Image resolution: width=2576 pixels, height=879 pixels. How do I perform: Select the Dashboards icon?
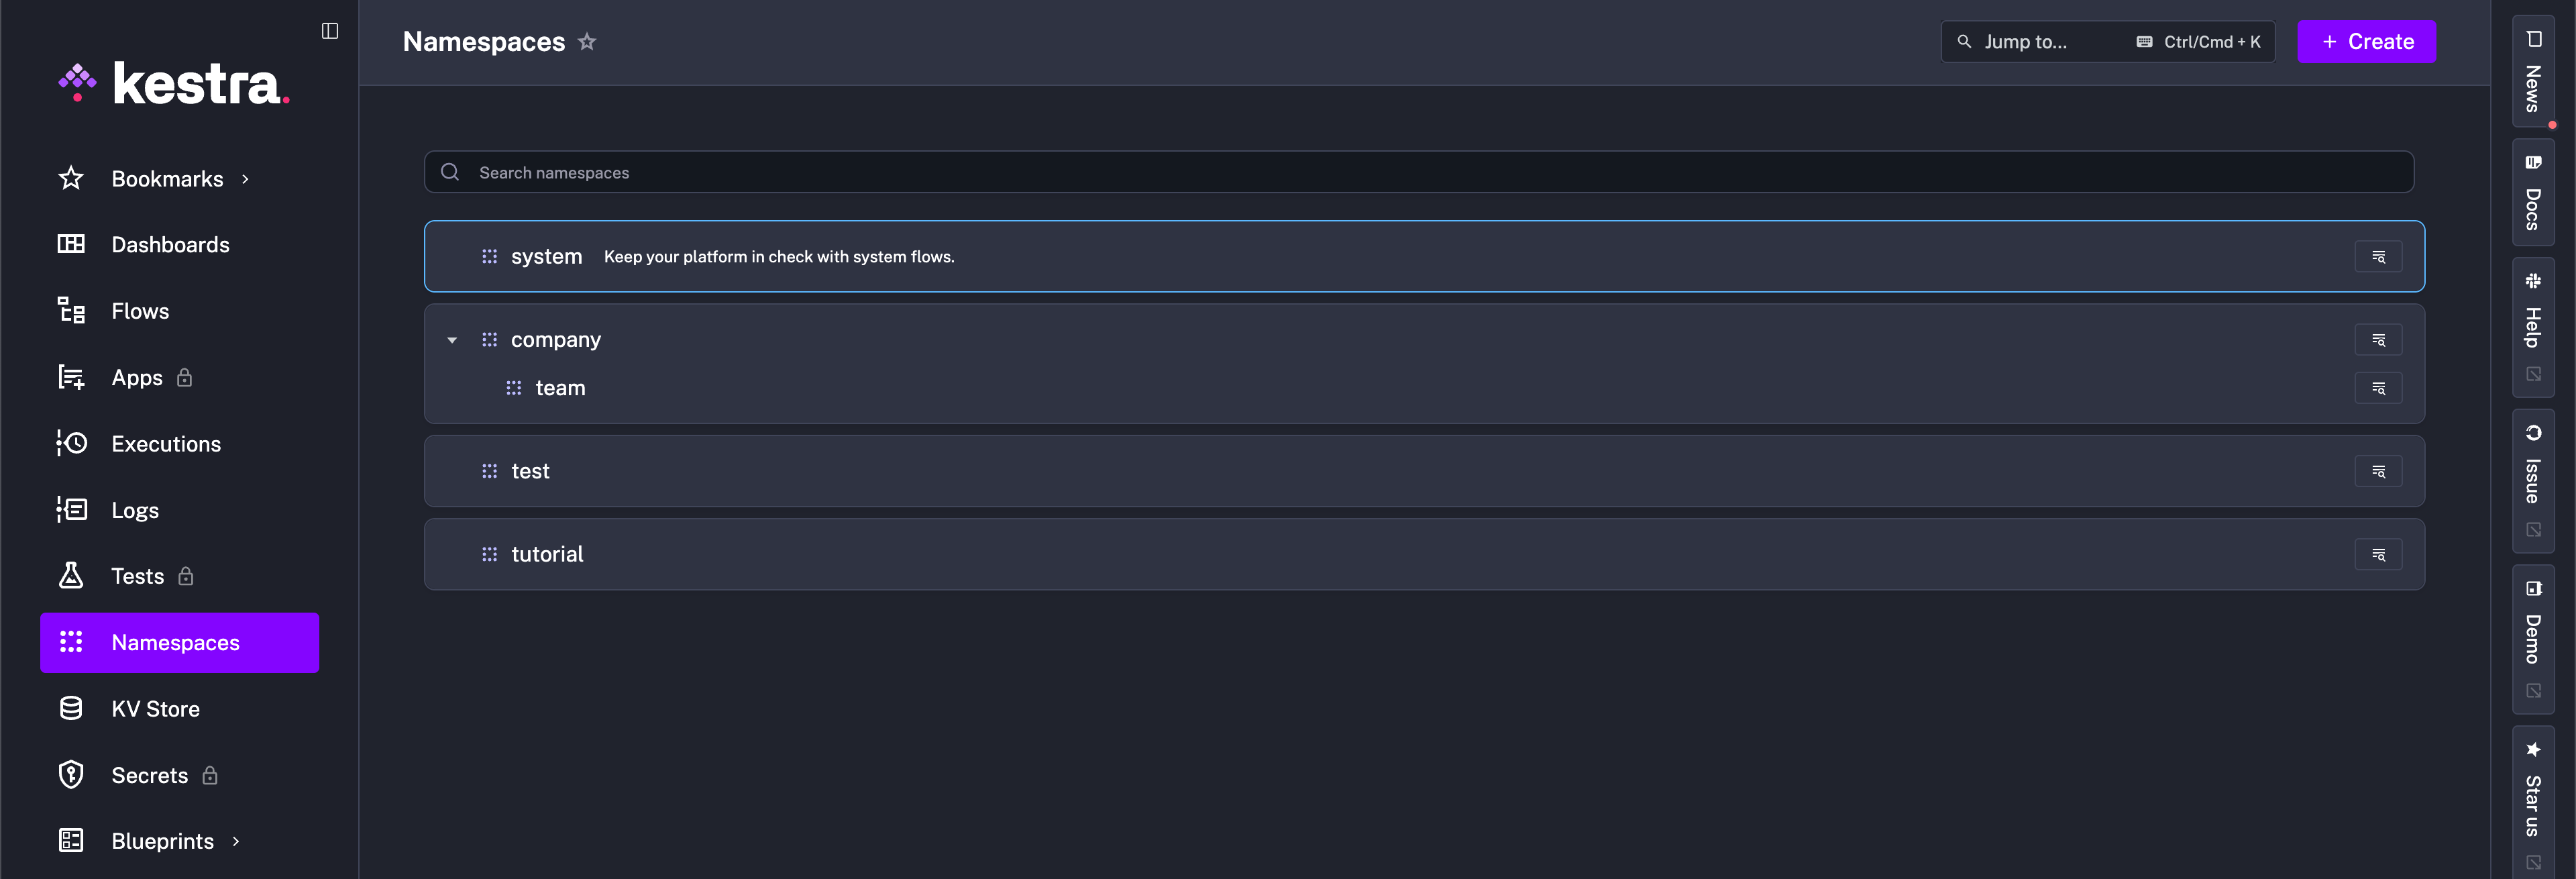71,244
